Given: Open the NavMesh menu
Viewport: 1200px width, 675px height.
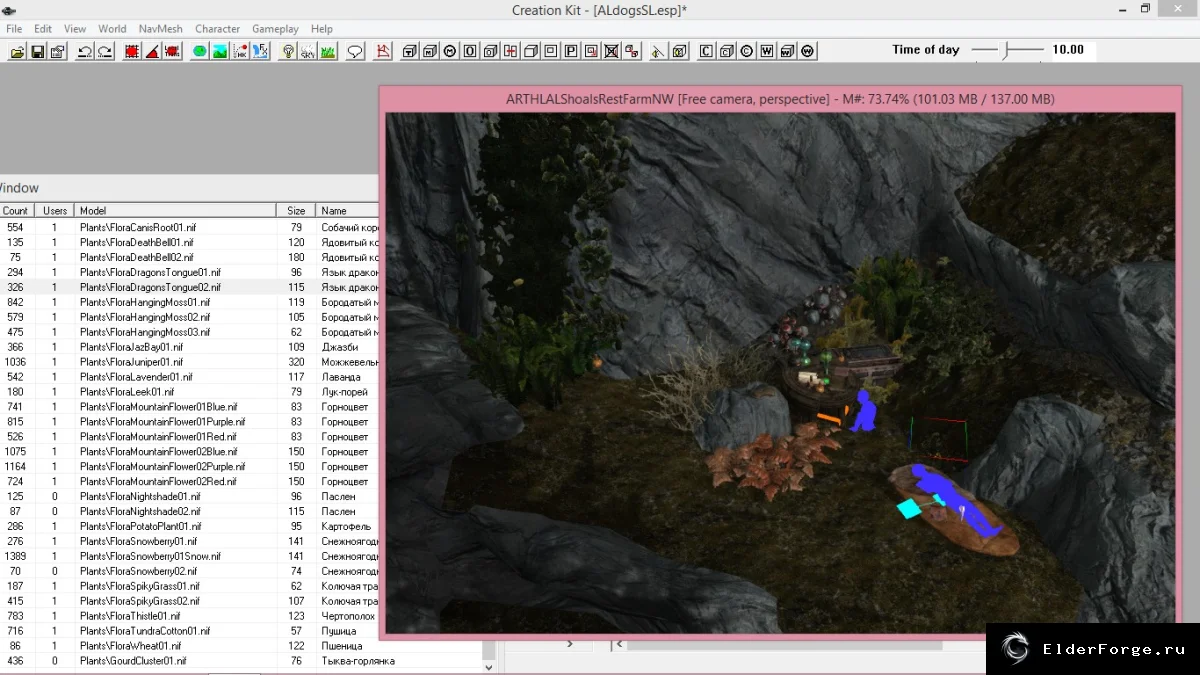Looking at the screenshot, I should [x=160, y=29].
